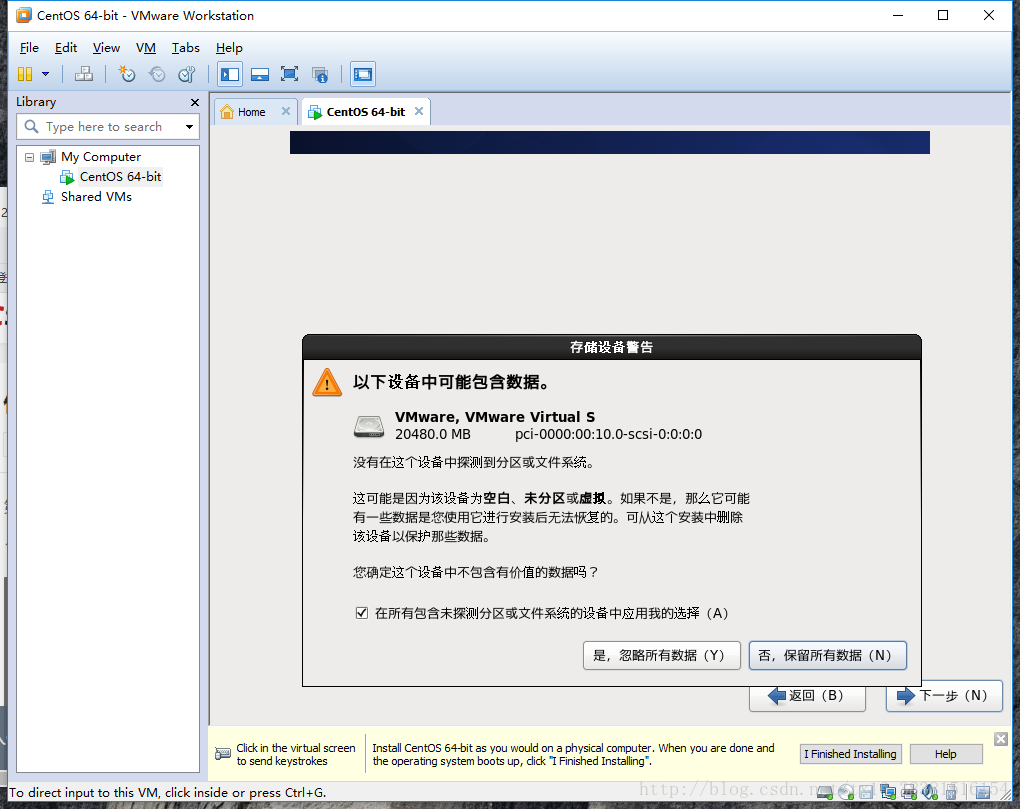The image size is (1020, 809).
Task: Toggle the apply-my-choice-to-all-devices checkbox
Action: tap(362, 613)
